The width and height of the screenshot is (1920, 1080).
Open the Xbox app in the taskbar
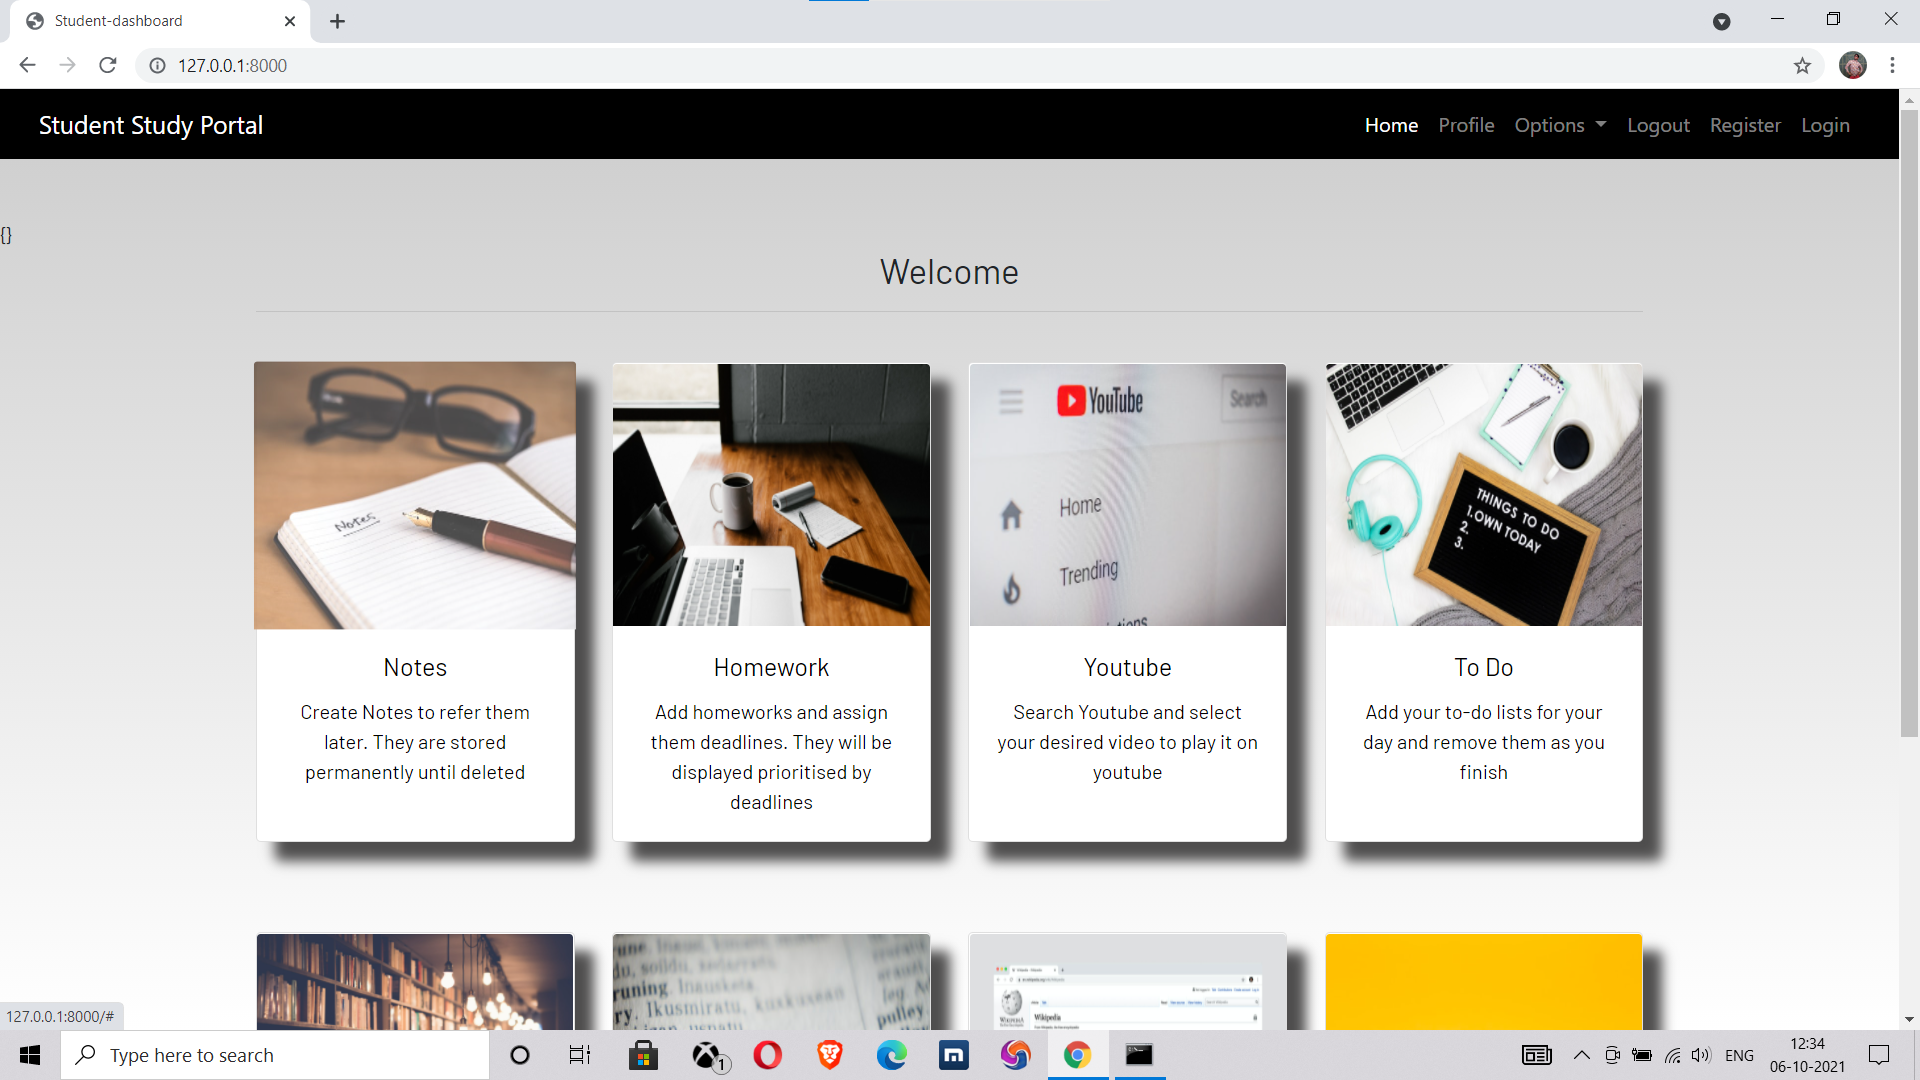pyautogui.click(x=706, y=1055)
